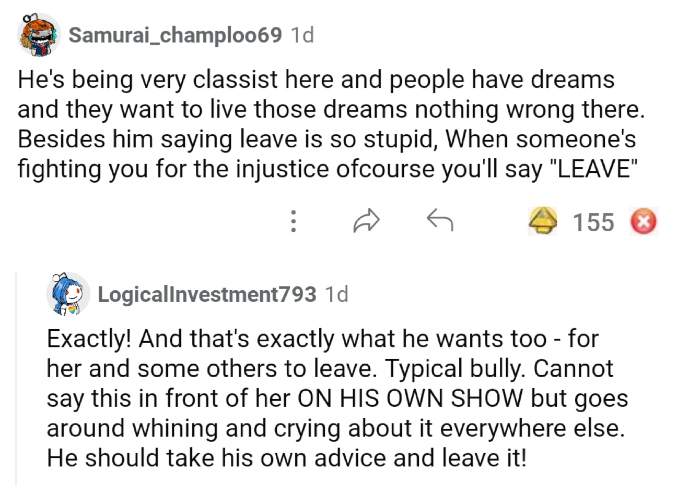
Task: Reply to Samurai_champloo69's comment
Action: click(440, 221)
